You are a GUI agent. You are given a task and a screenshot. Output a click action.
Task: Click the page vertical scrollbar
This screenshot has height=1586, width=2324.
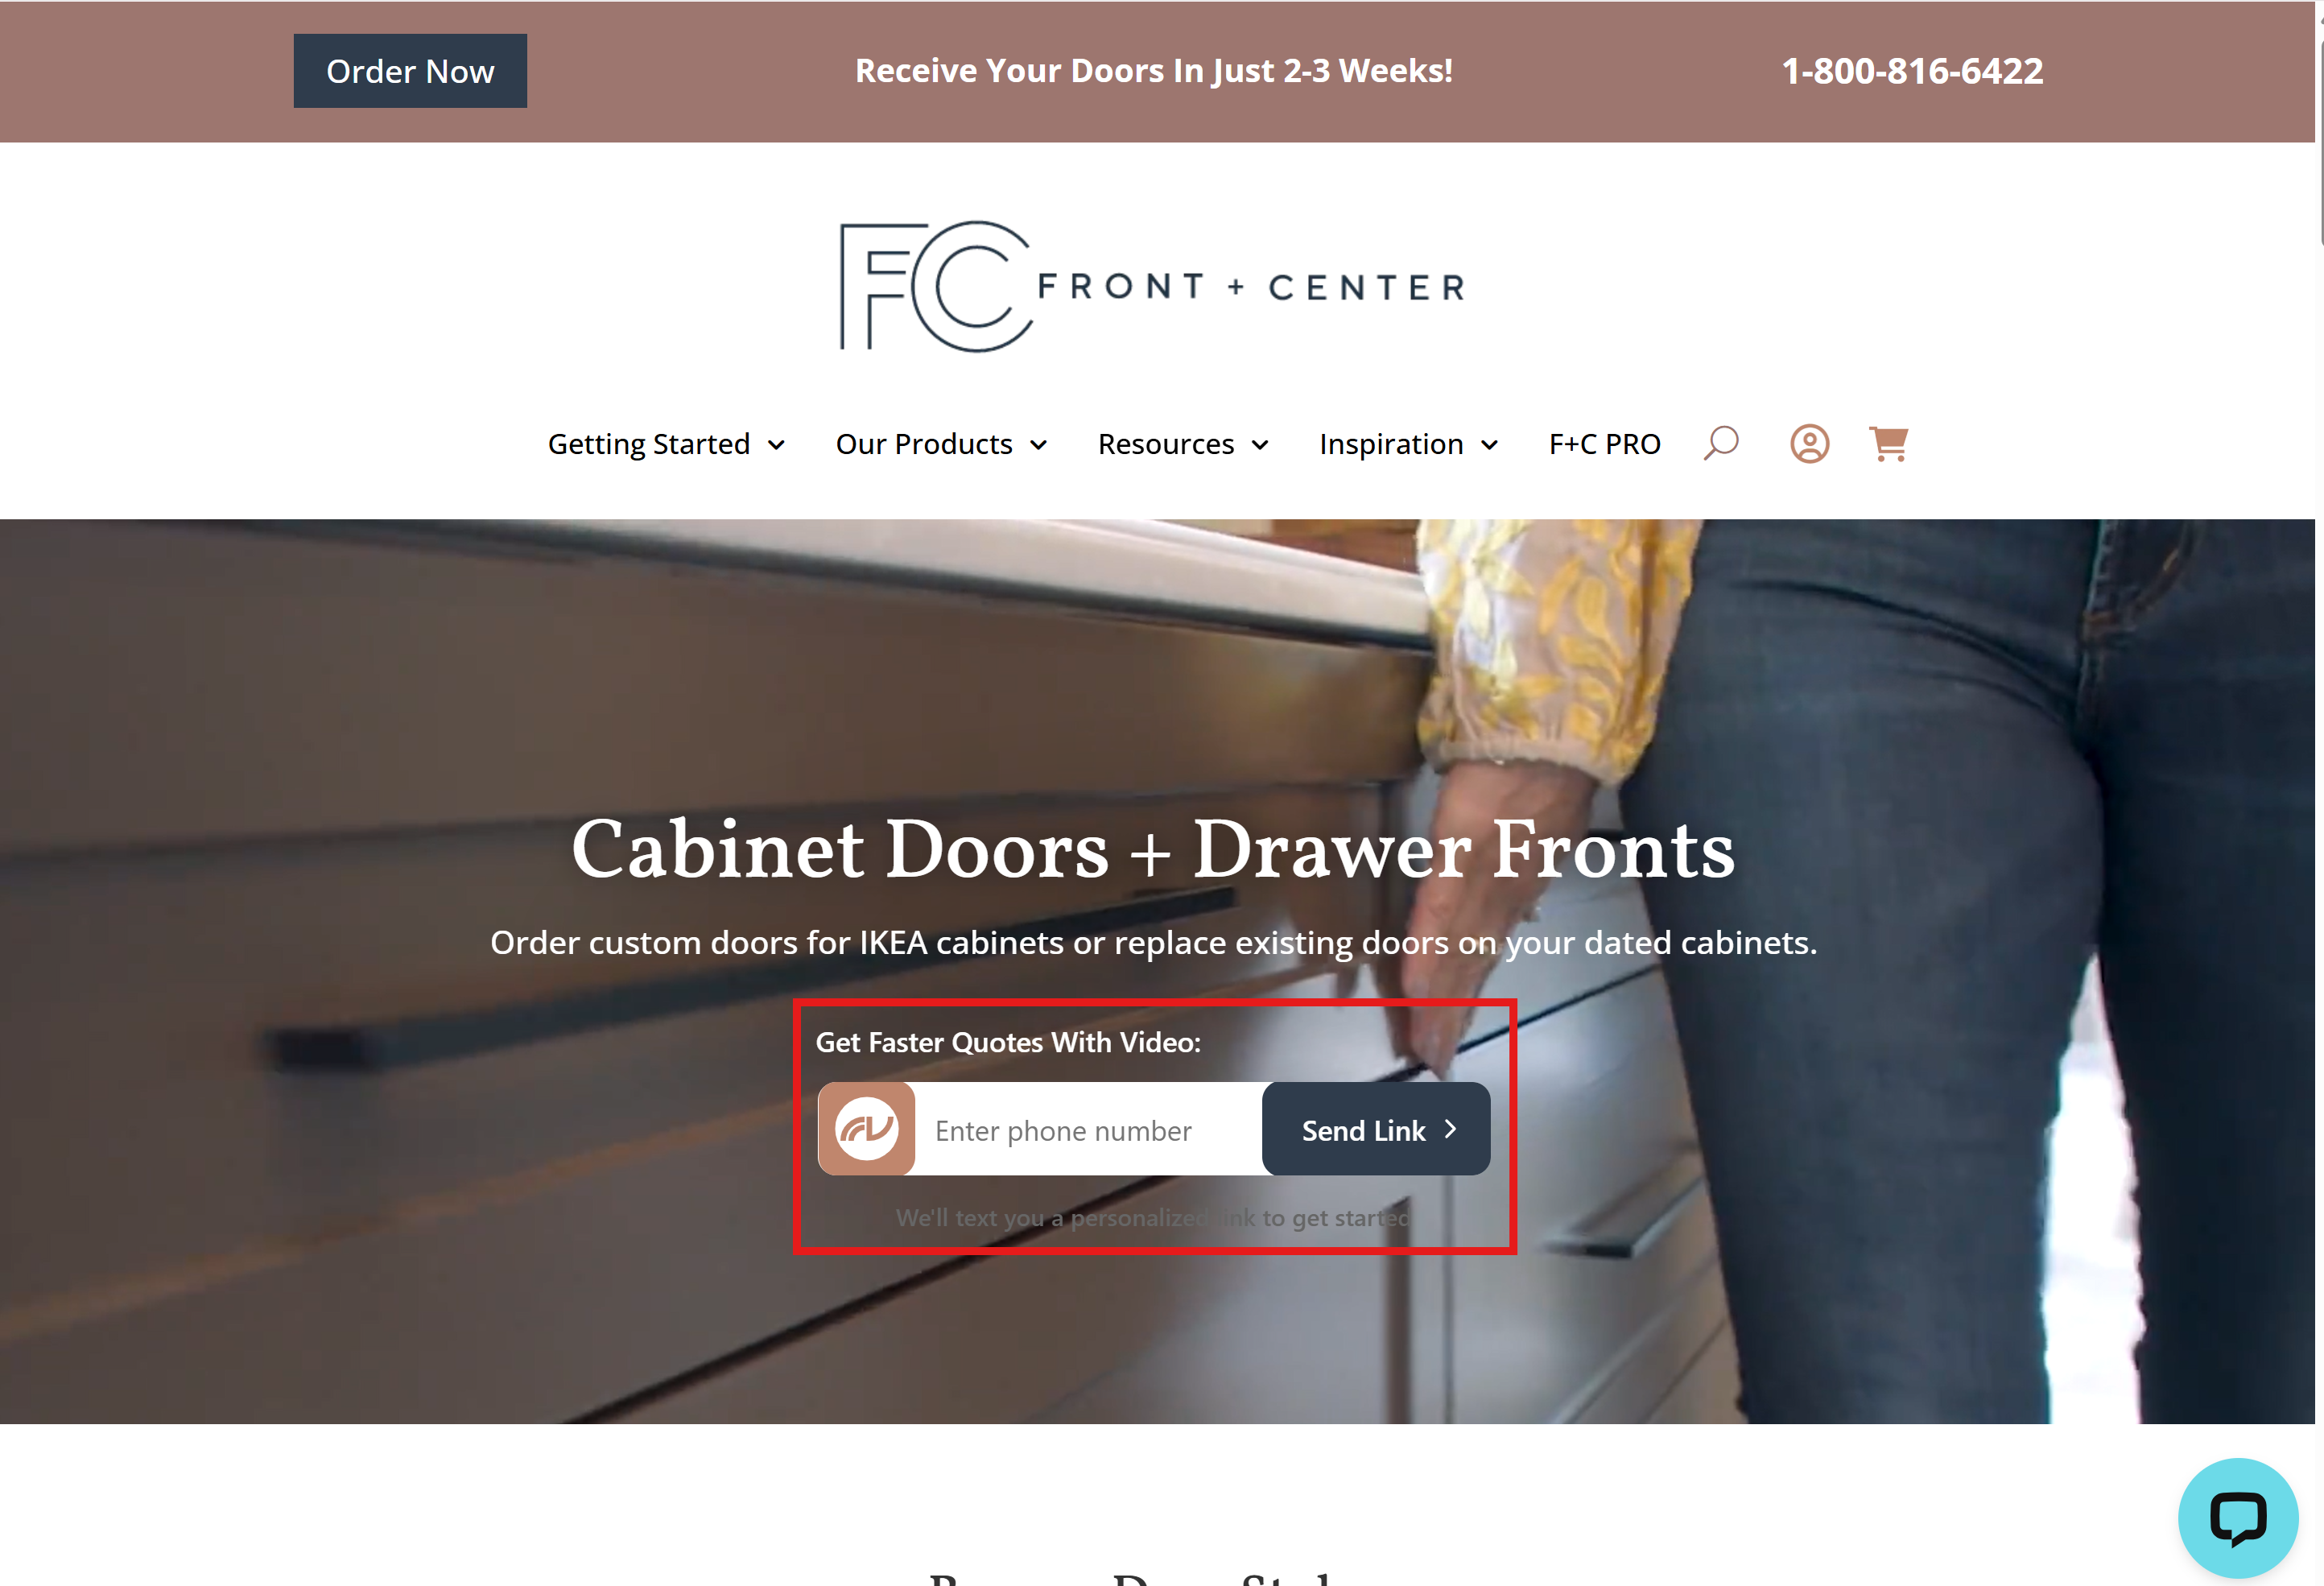coord(2319,793)
